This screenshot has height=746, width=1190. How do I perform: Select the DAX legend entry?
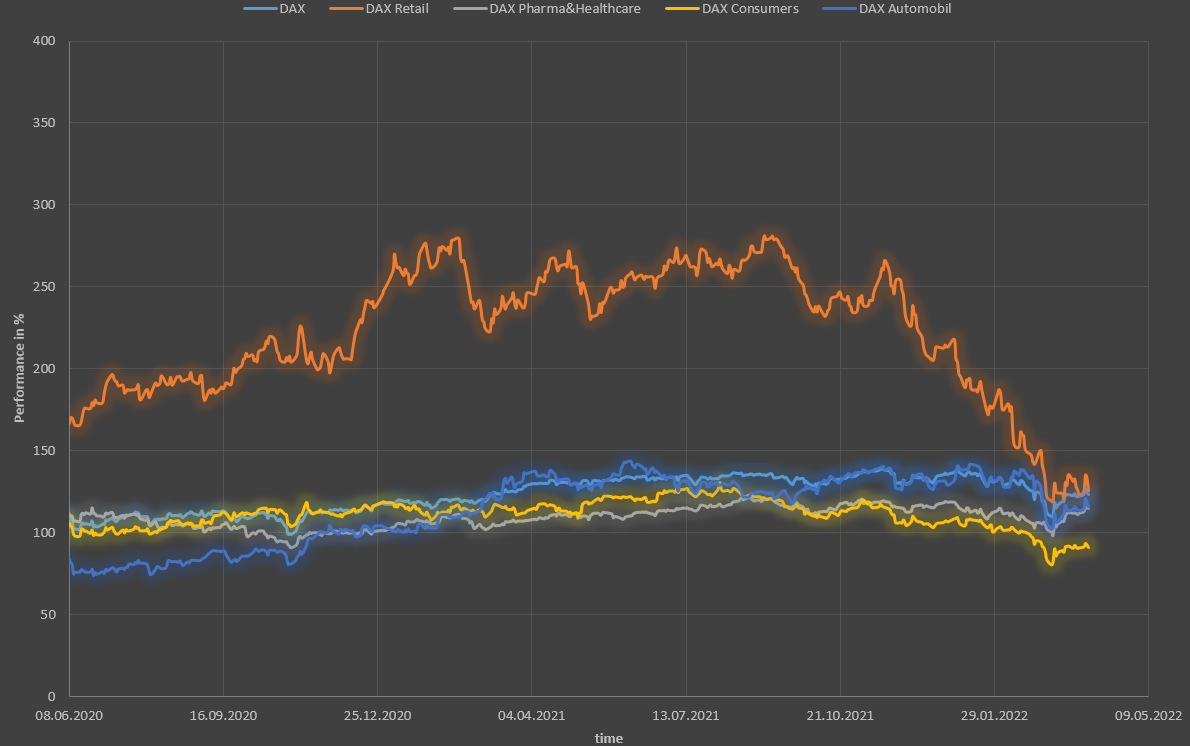pyautogui.click(x=274, y=9)
